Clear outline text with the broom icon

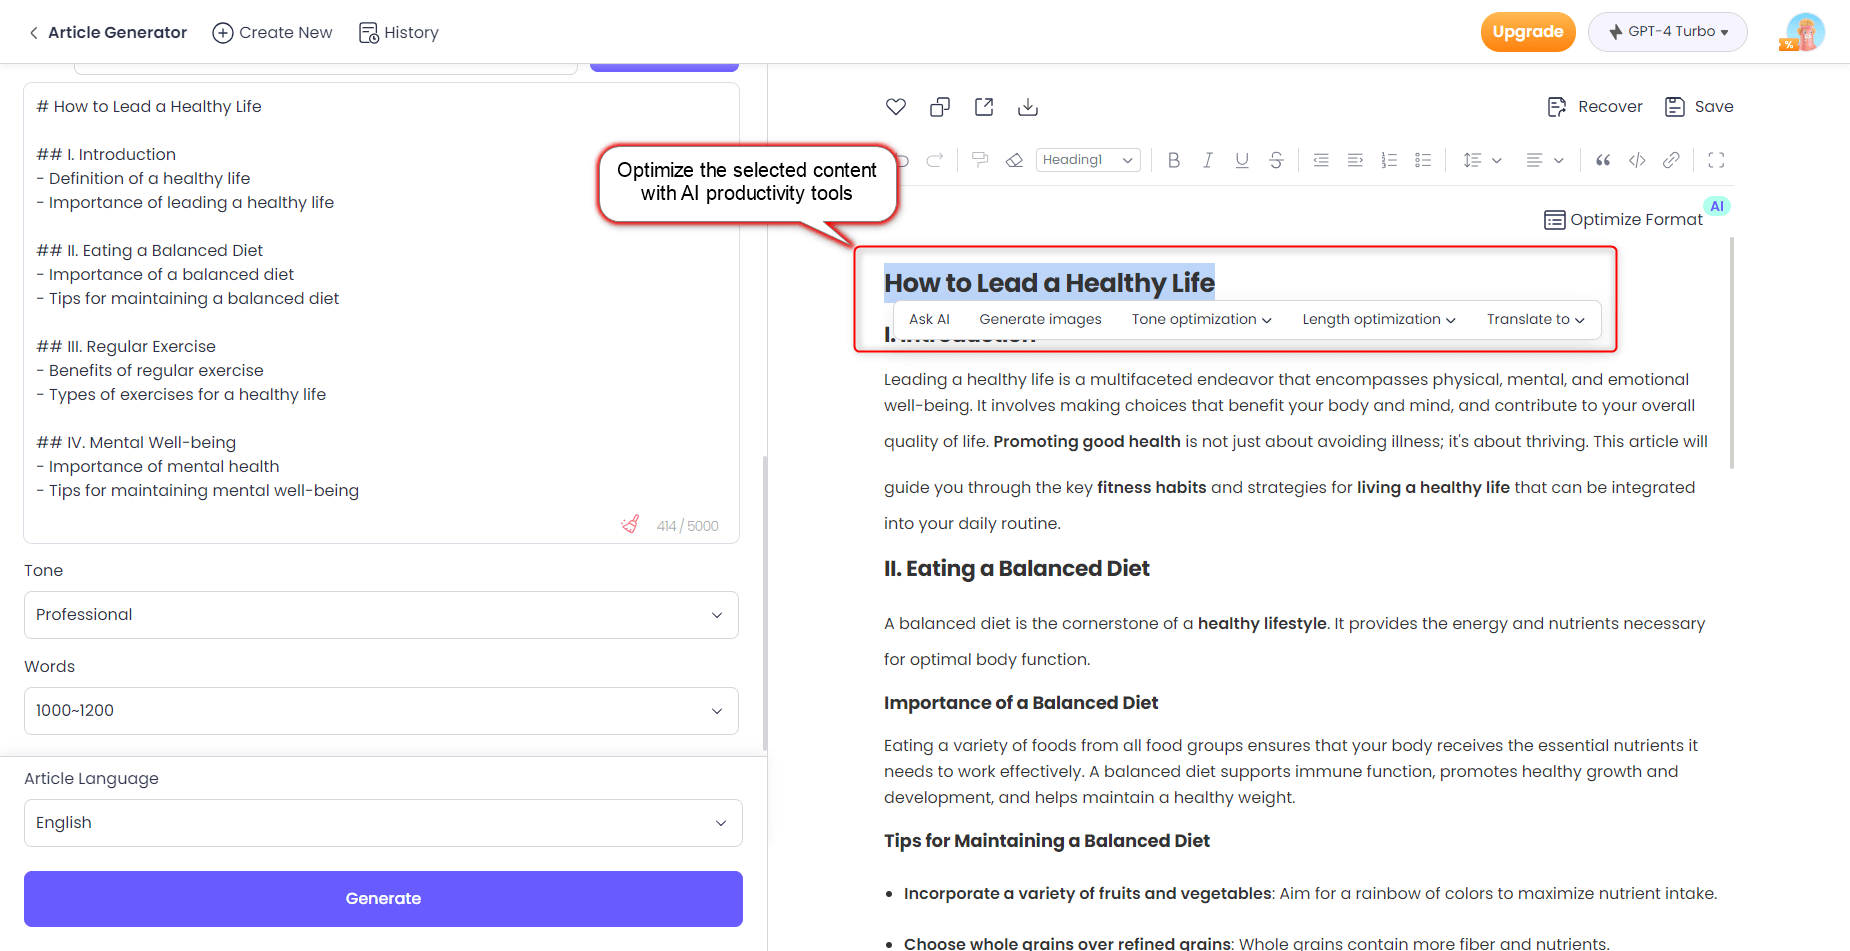(630, 524)
